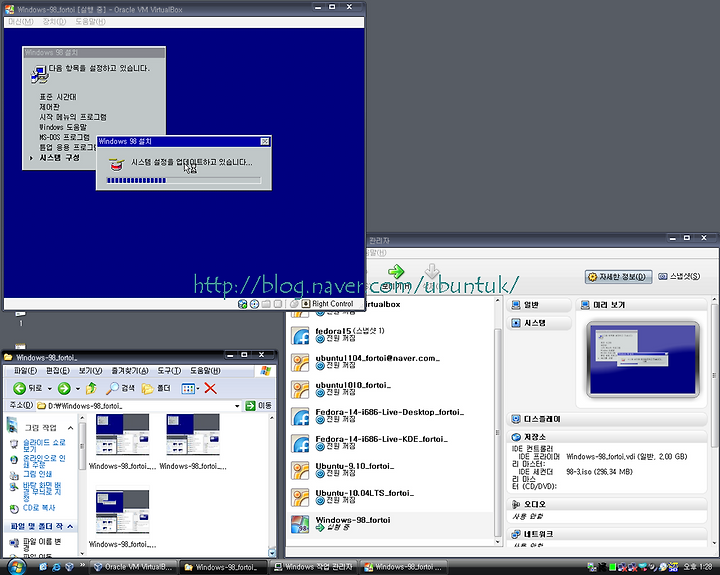Click 자세한 정보(D) details button
The width and height of the screenshot is (720, 575).
tap(619, 276)
